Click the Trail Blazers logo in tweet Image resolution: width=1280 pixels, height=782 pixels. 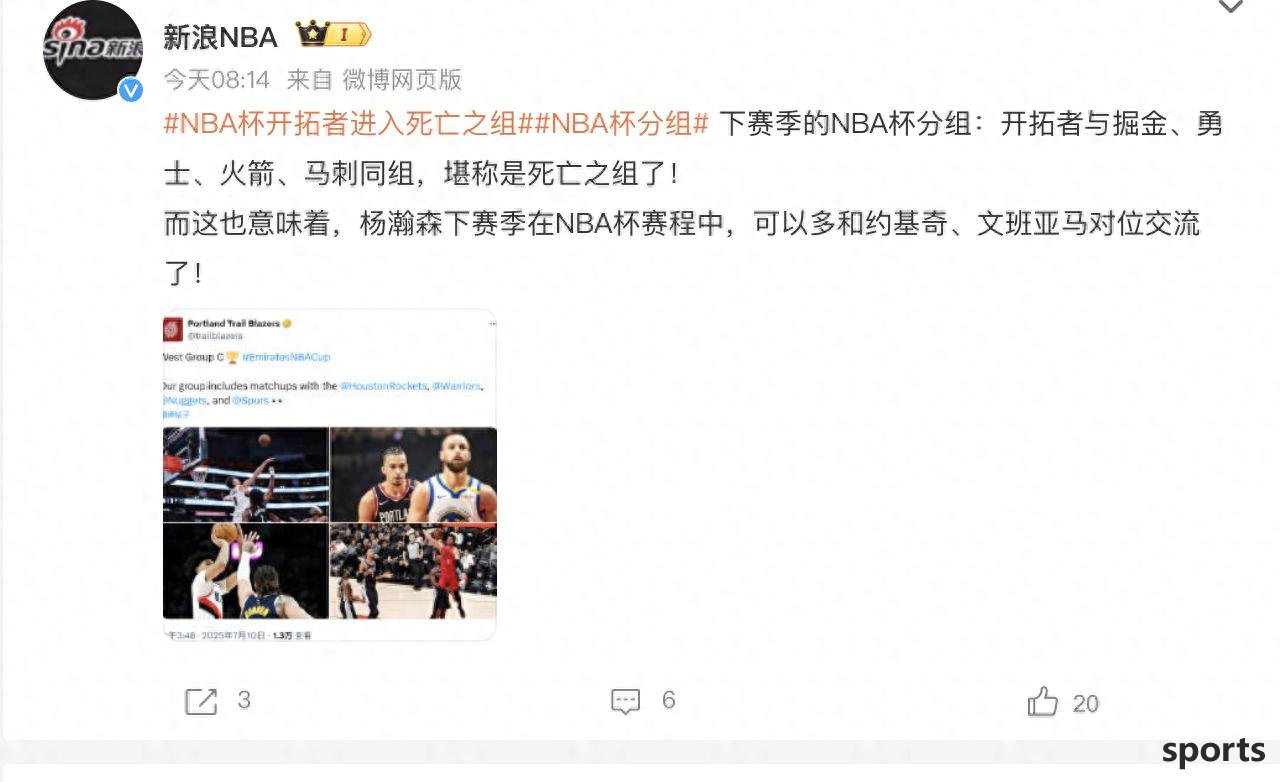173,329
